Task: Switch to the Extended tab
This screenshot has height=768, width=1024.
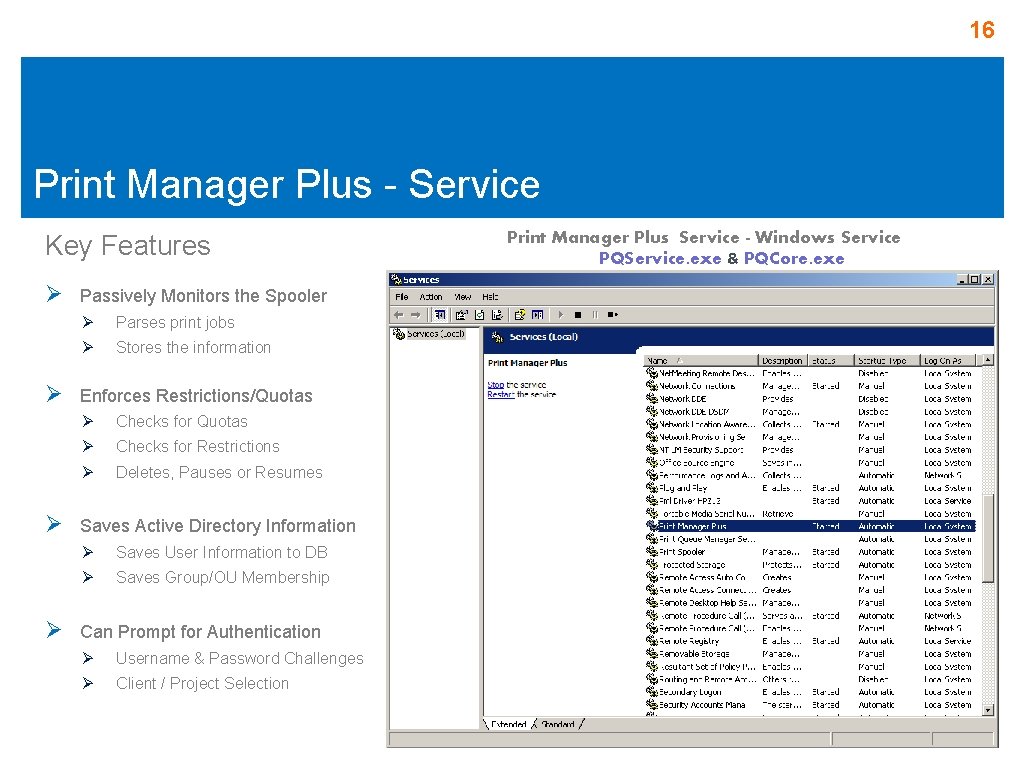Action: (x=508, y=724)
